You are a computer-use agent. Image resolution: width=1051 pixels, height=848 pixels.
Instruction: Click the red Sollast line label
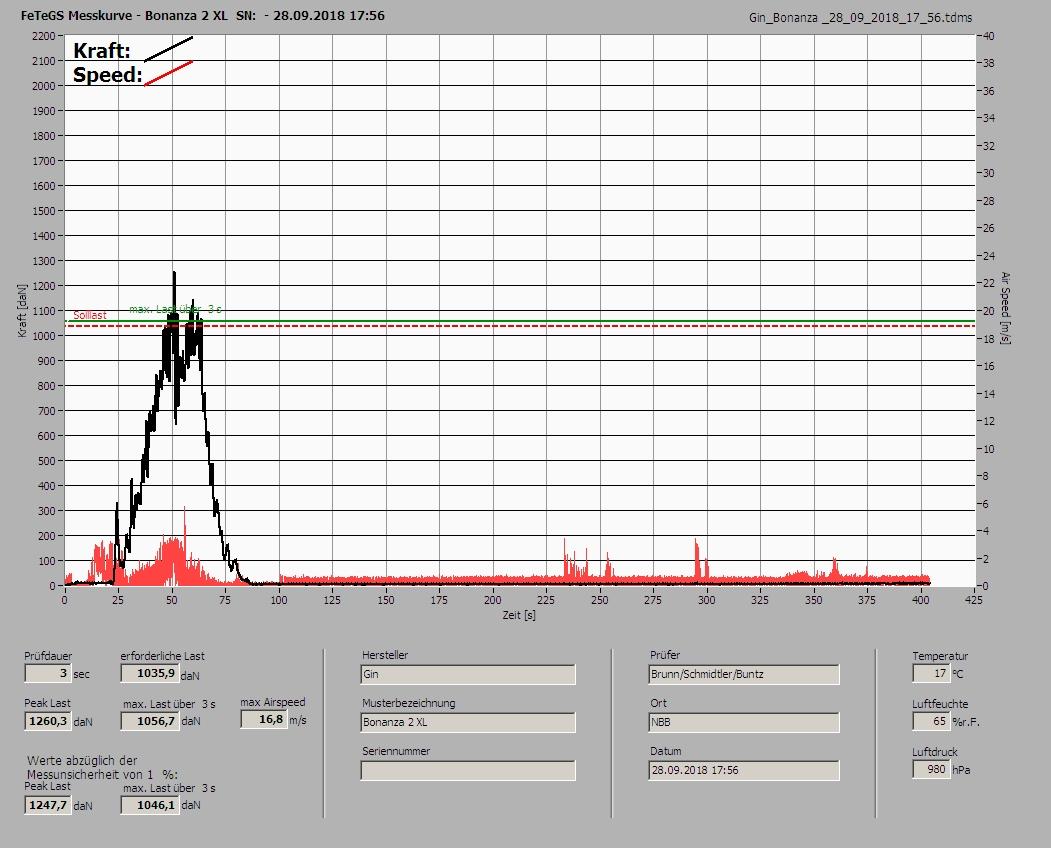tap(90, 315)
